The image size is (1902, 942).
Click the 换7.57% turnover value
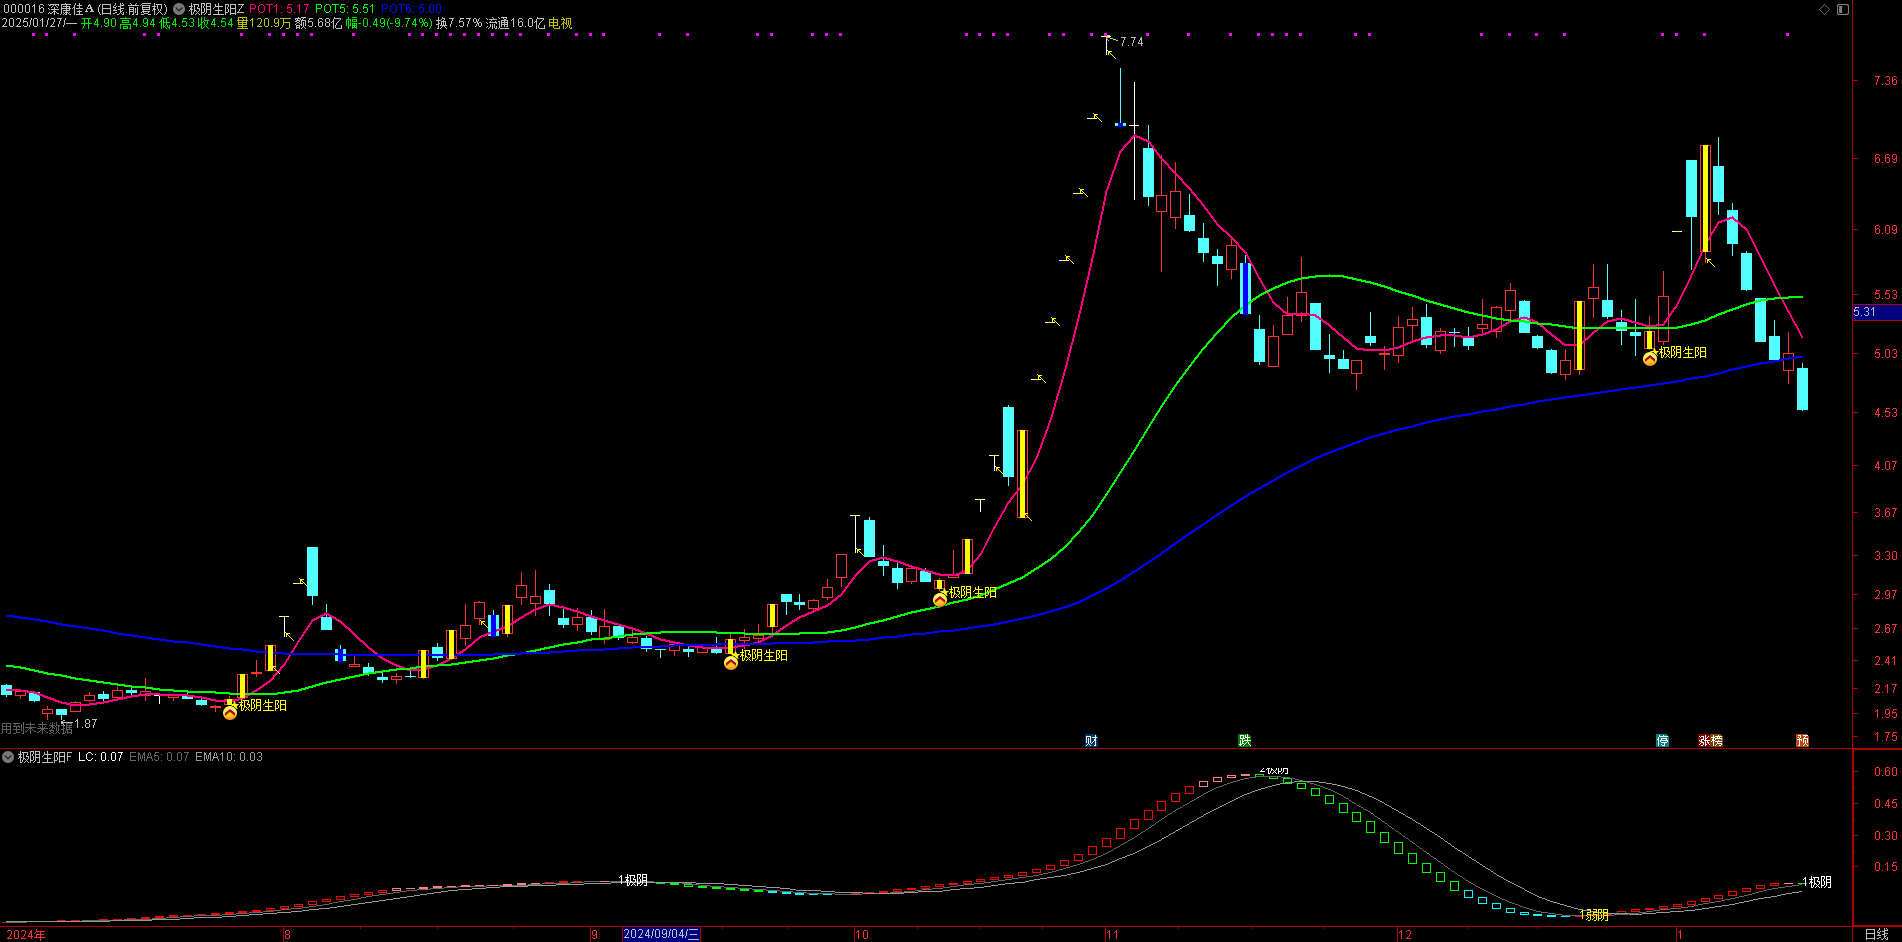click(x=459, y=23)
